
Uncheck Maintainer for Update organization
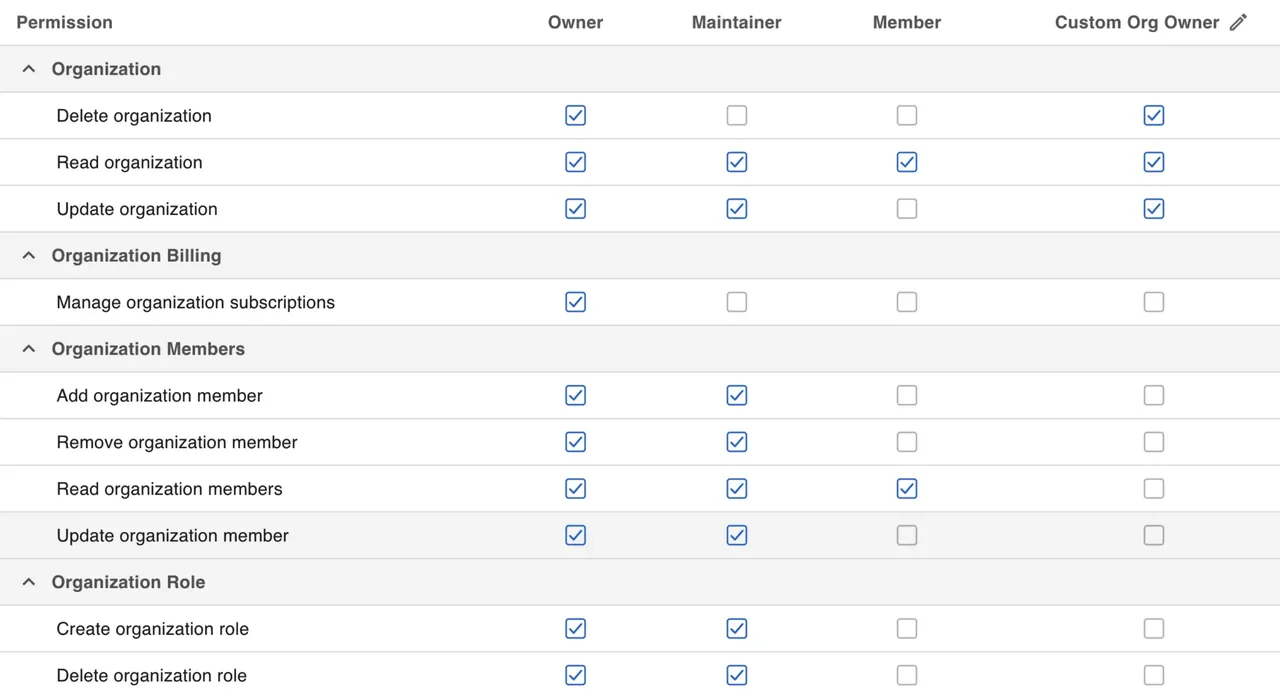click(x=737, y=209)
